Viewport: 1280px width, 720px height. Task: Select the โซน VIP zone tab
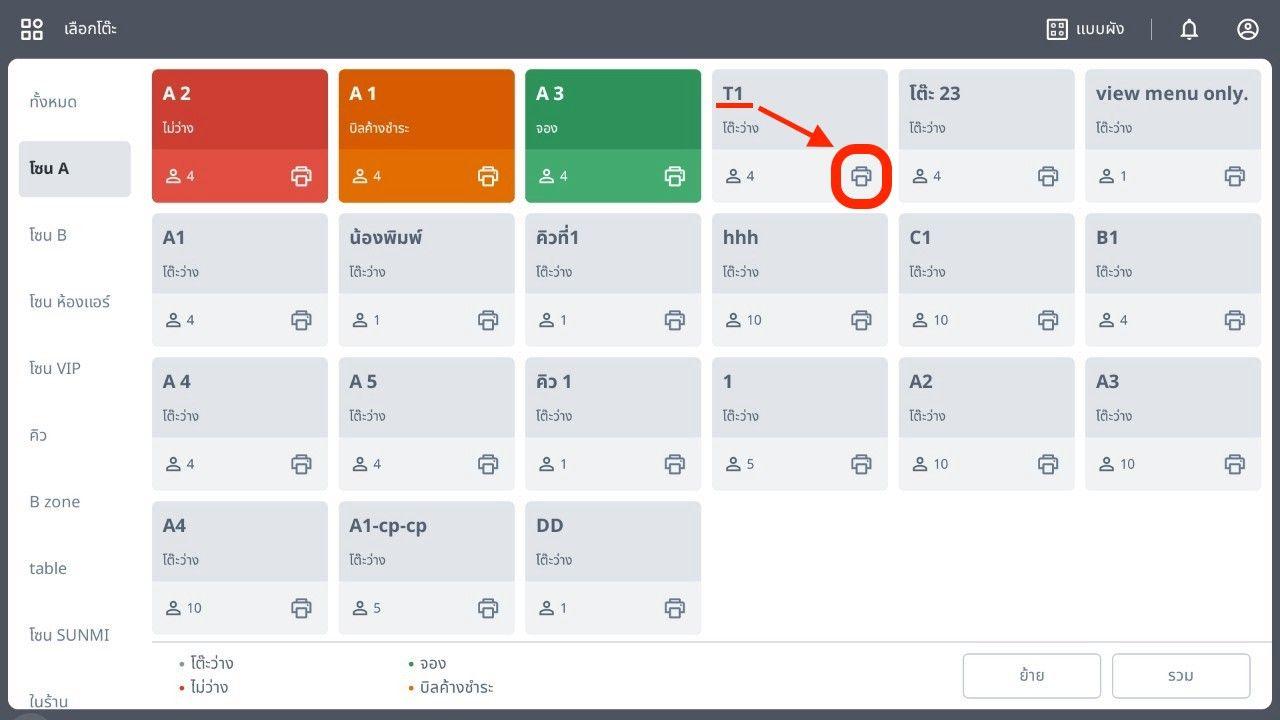(55, 369)
